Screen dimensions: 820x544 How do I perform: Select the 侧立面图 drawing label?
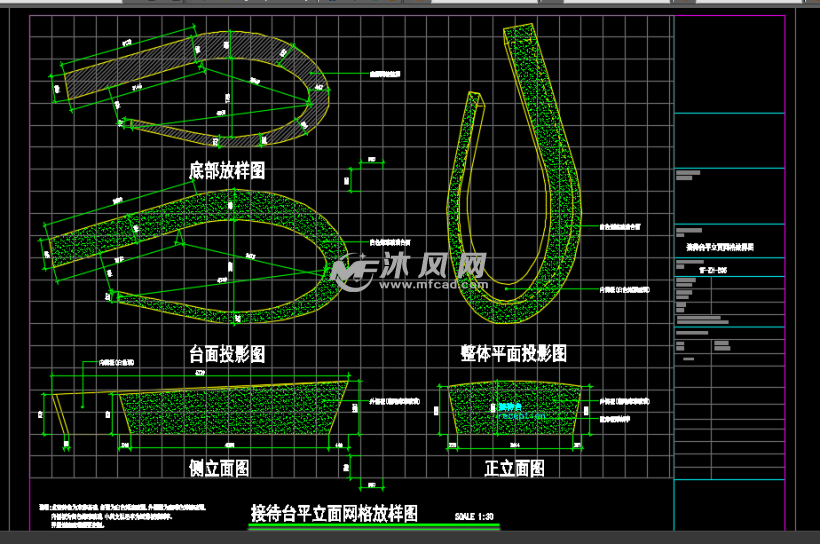219,468
